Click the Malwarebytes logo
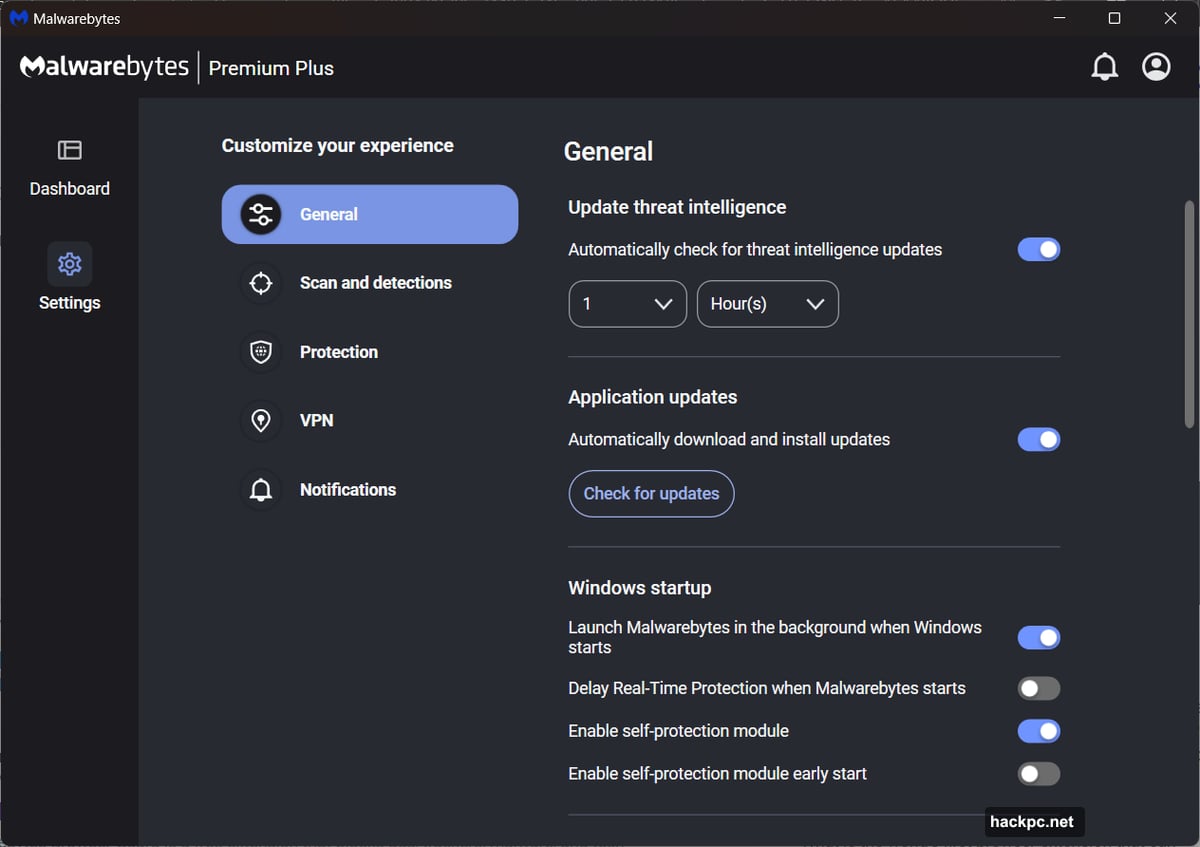 click(104, 66)
